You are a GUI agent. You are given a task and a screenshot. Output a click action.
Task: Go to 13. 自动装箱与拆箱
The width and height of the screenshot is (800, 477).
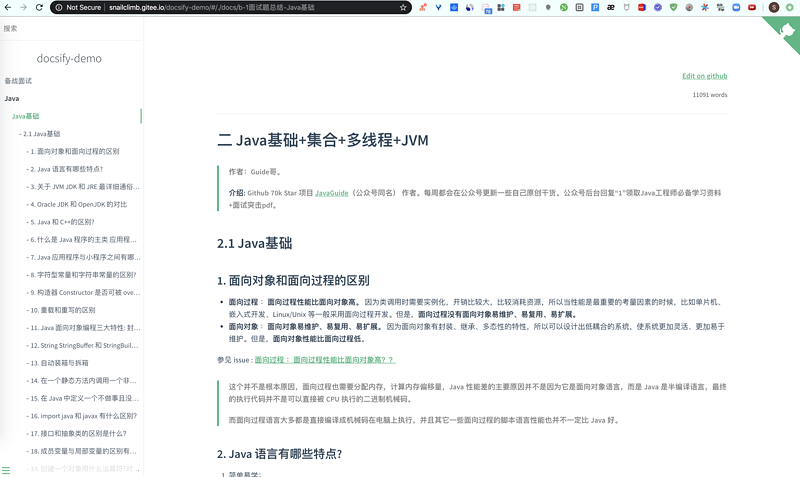[x=59, y=363]
